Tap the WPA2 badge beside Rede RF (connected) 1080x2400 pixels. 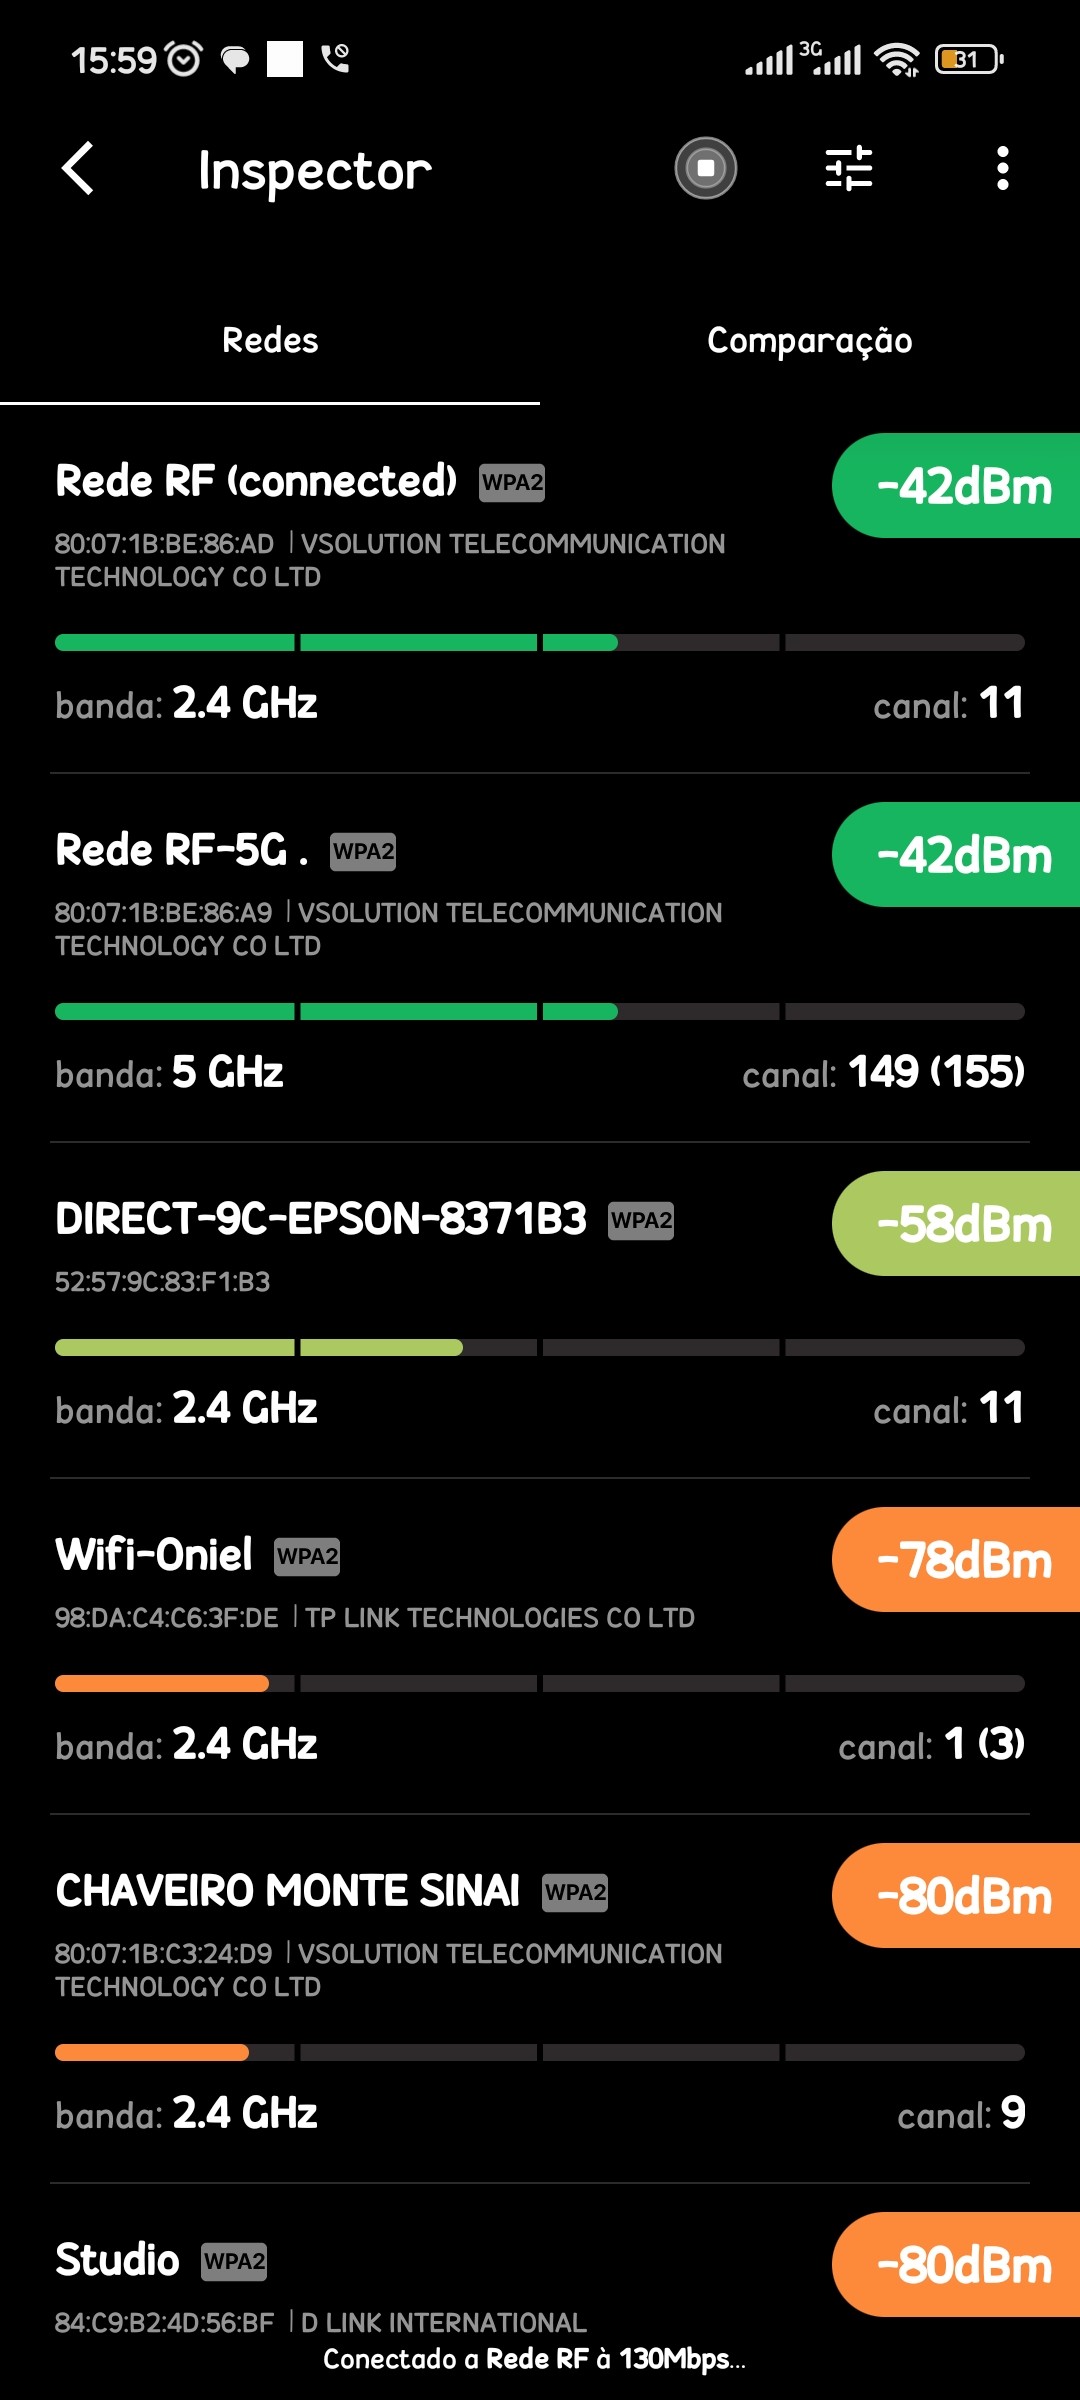click(x=512, y=483)
